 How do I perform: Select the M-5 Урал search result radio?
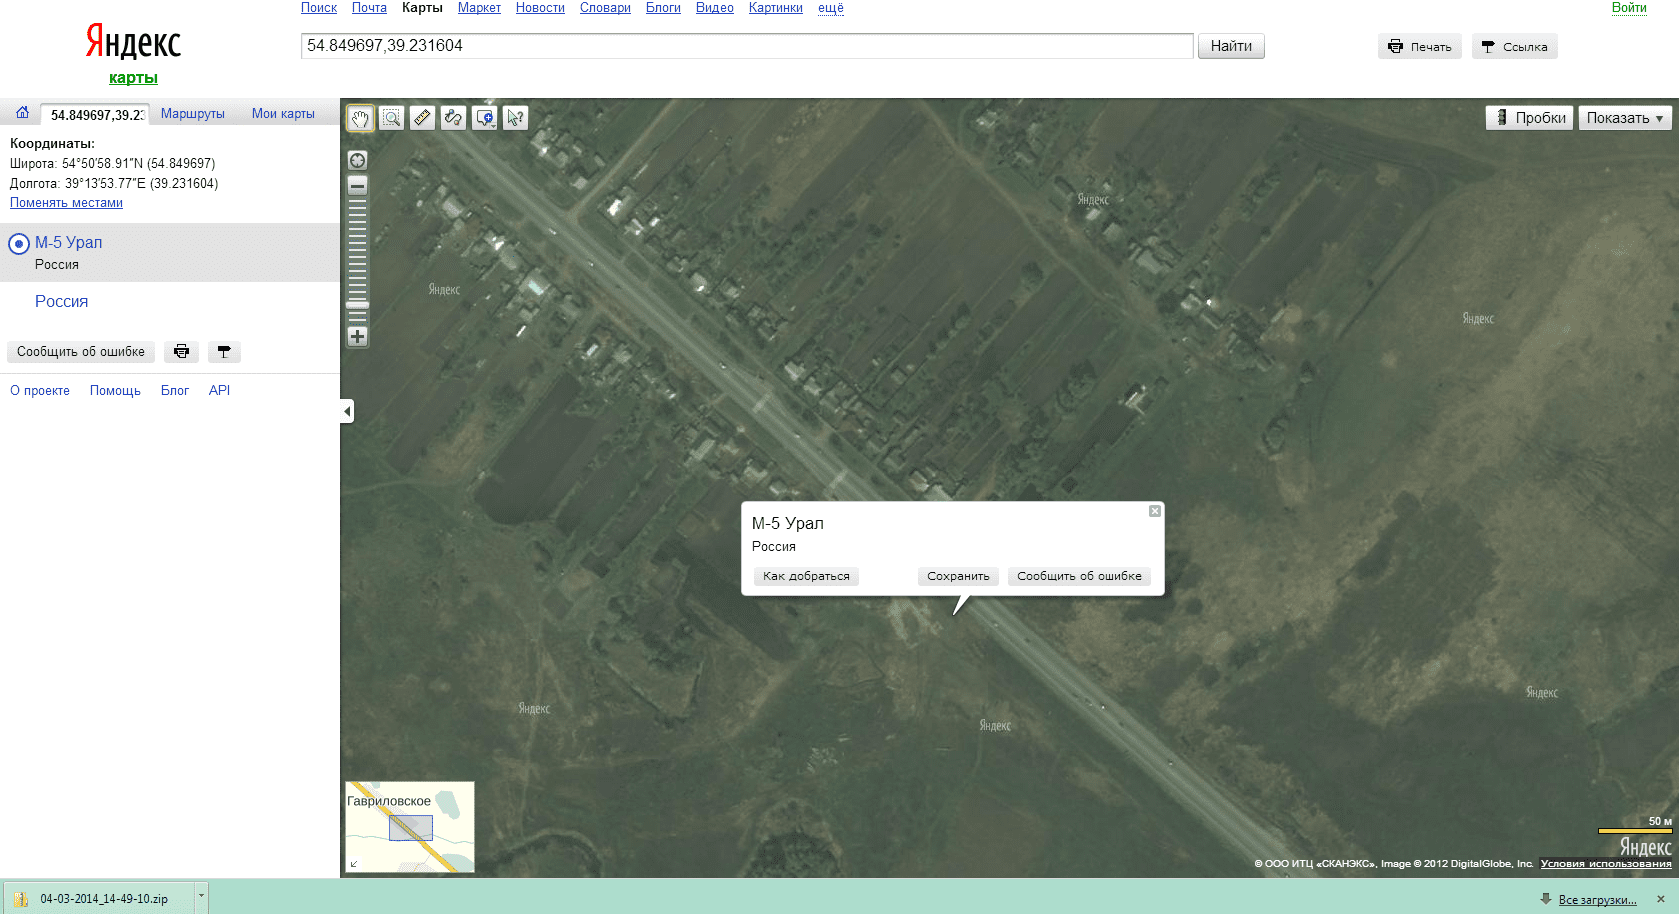pyautogui.click(x=19, y=244)
